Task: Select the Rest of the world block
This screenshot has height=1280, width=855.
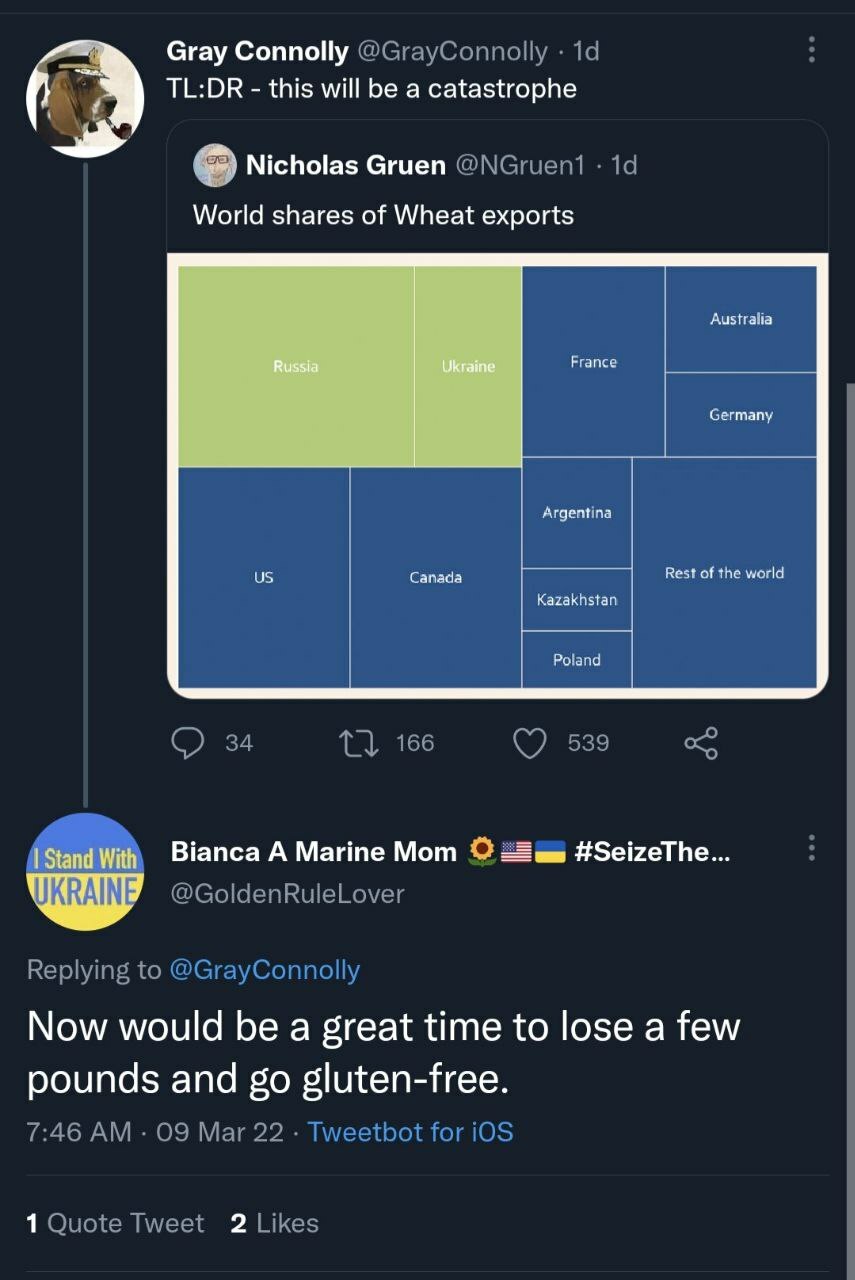Action: click(724, 573)
